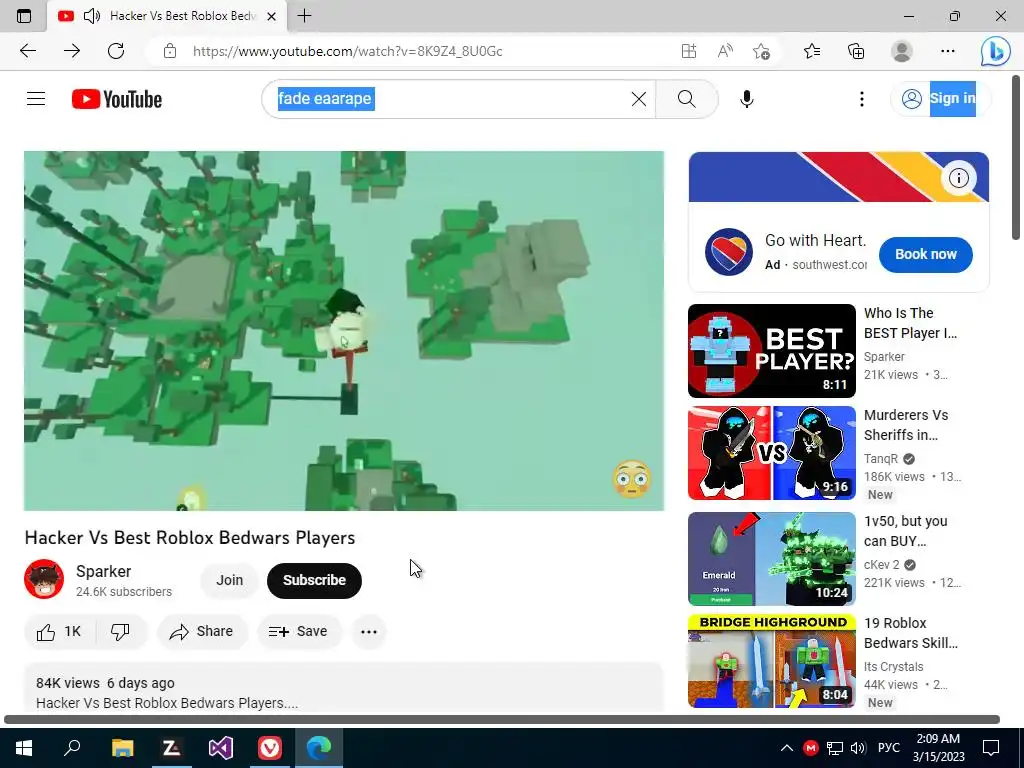Open '19 Roblox Bedwars Skill' thumbnail
Screen dimensions: 1024x768
click(x=771, y=661)
